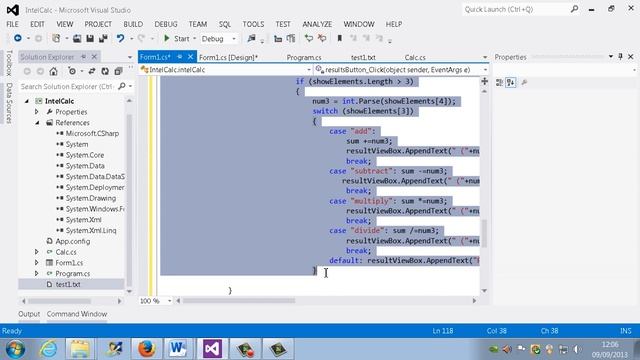Viewport: 640px width, 360px height.
Task: Click the Find in Files toolbar icon
Action: click(x=251, y=38)
